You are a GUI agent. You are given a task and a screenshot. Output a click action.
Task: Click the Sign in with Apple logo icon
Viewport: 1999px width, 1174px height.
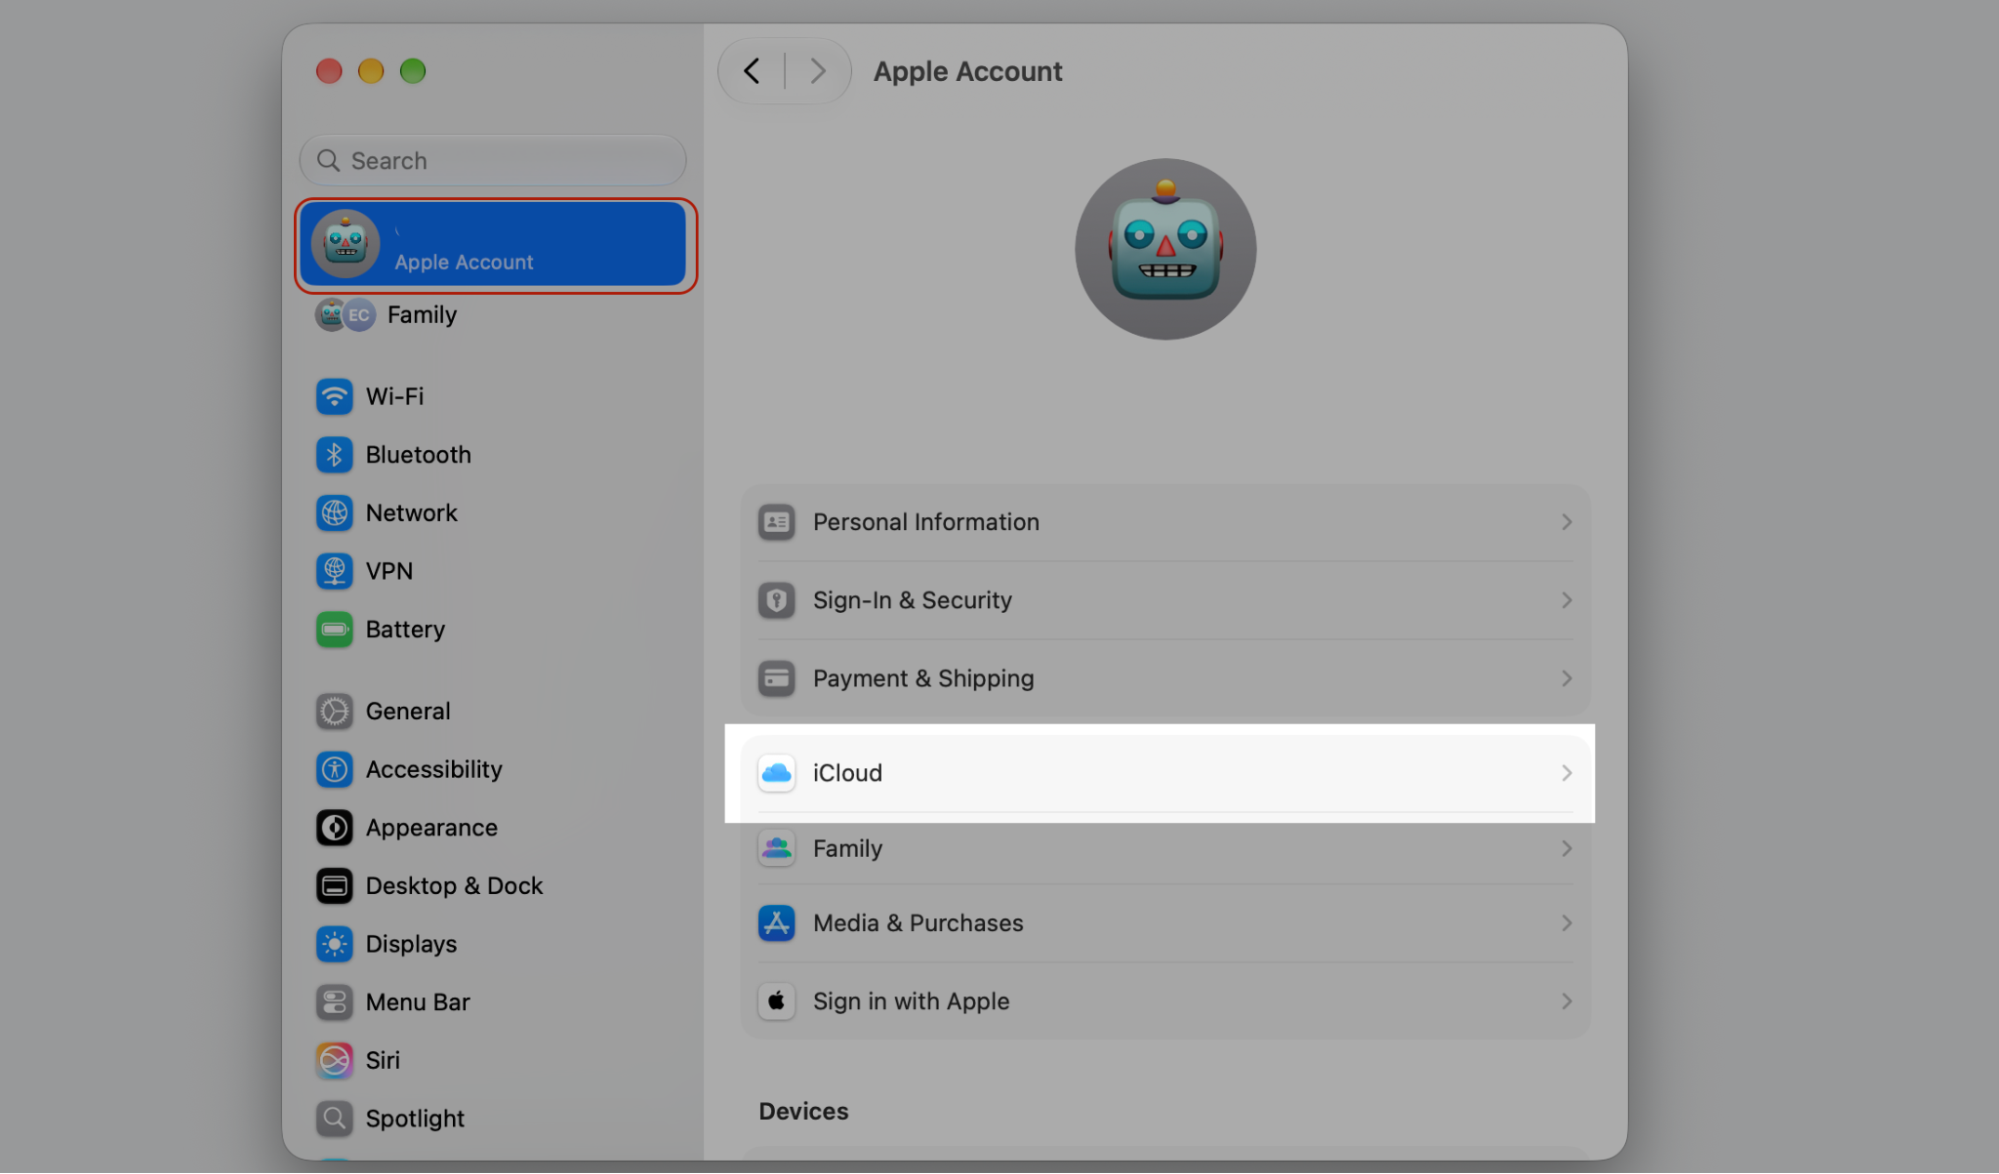[776, 1001]
